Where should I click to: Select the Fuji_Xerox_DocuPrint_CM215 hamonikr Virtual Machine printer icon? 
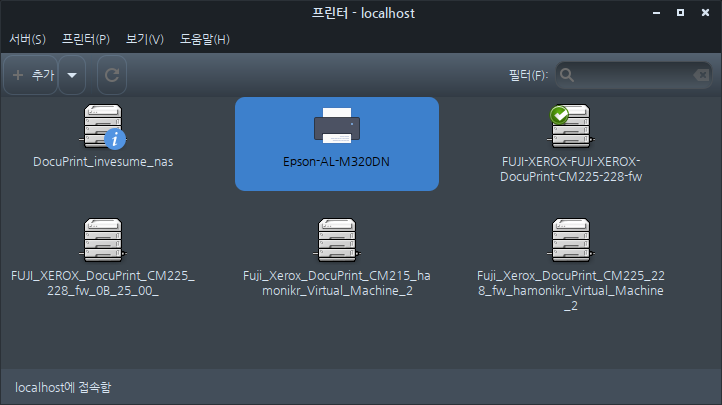coord(337,240)
